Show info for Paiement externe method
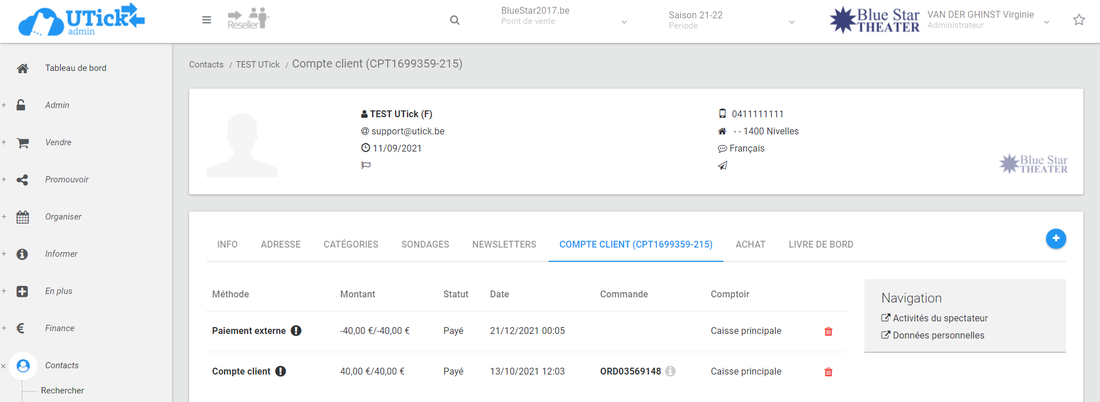The width and height of the screenshot is (1100, 402). point(296,331)
